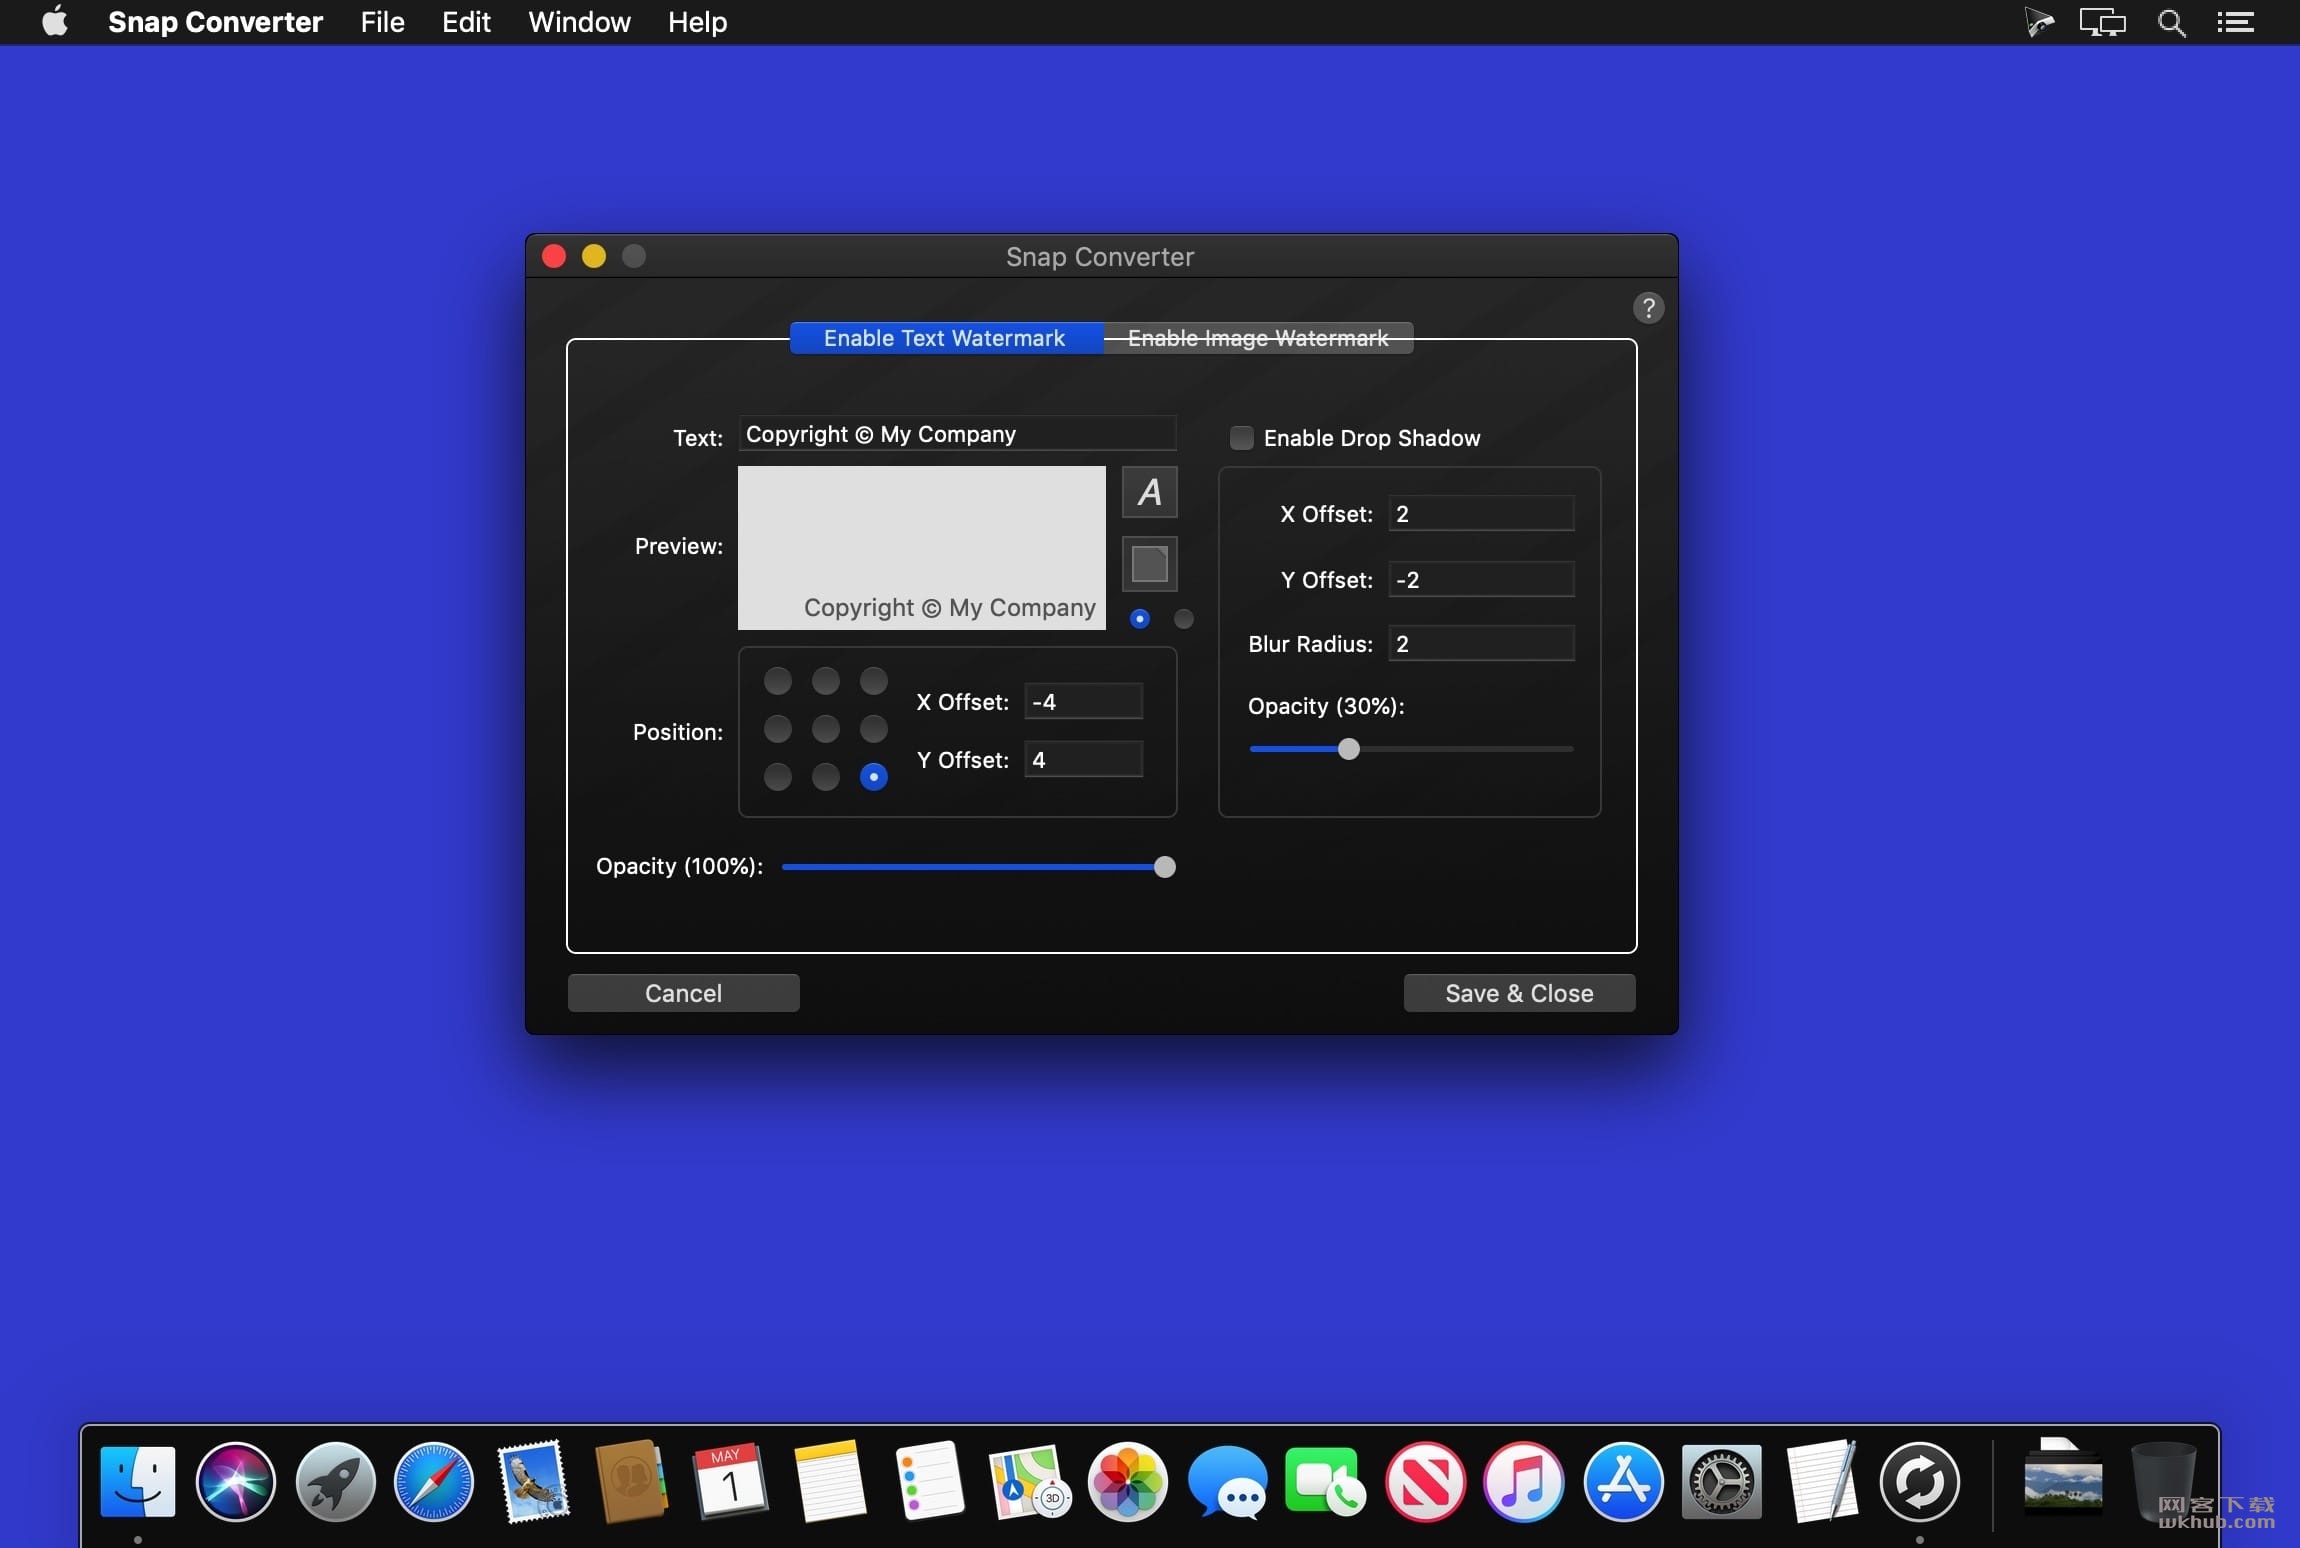Select the gray radio beside blue preview radio

click(x=1183, y=619)
